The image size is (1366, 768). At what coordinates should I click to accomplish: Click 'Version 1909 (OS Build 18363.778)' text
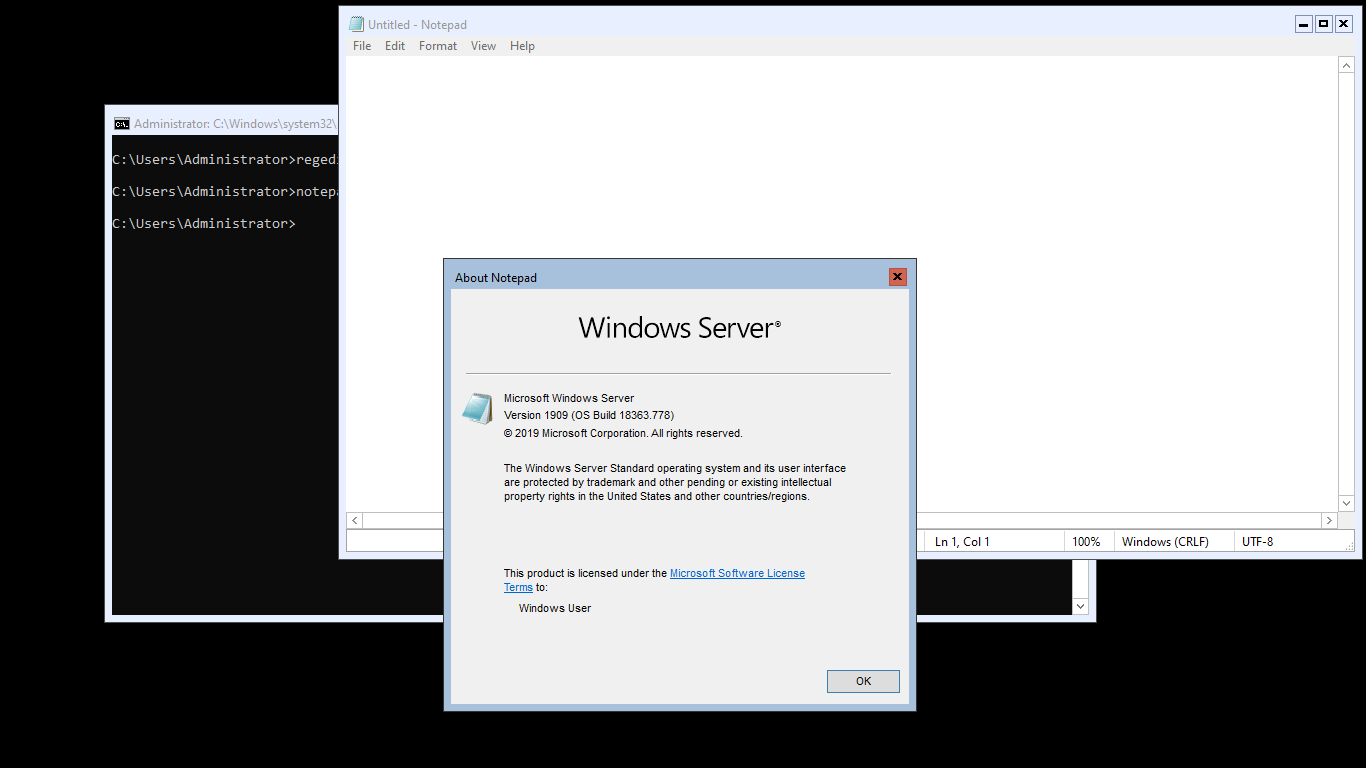(x=589, y=415)
